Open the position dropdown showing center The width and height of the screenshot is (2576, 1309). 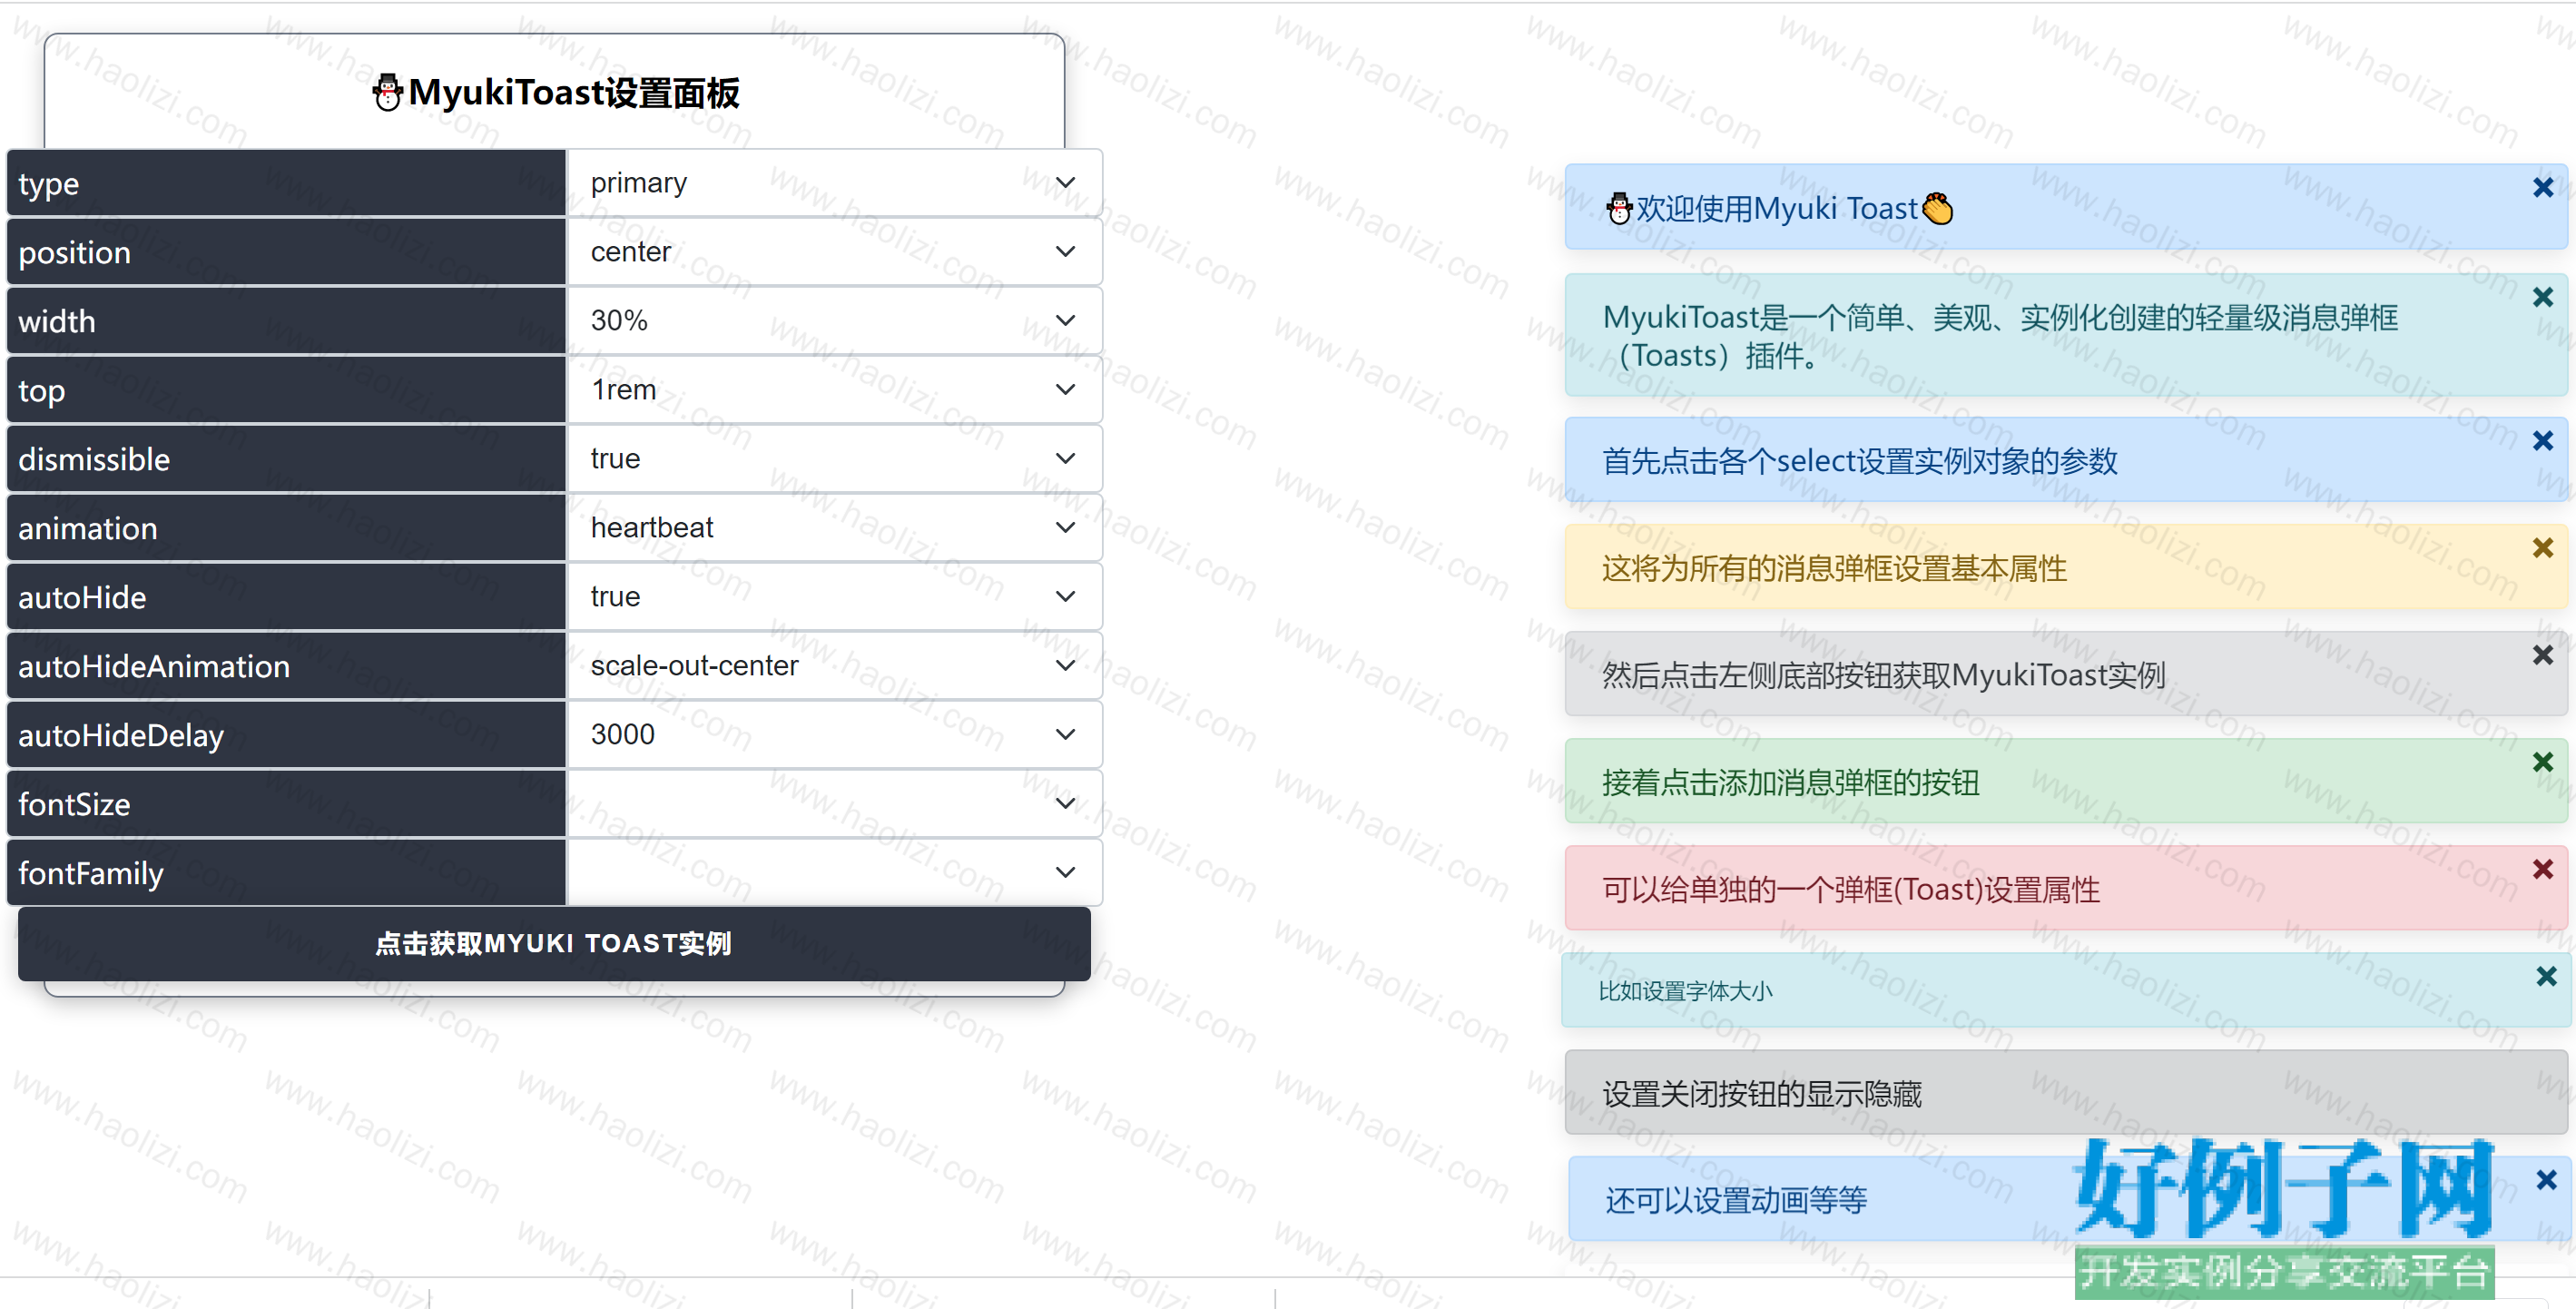point(834,252)
